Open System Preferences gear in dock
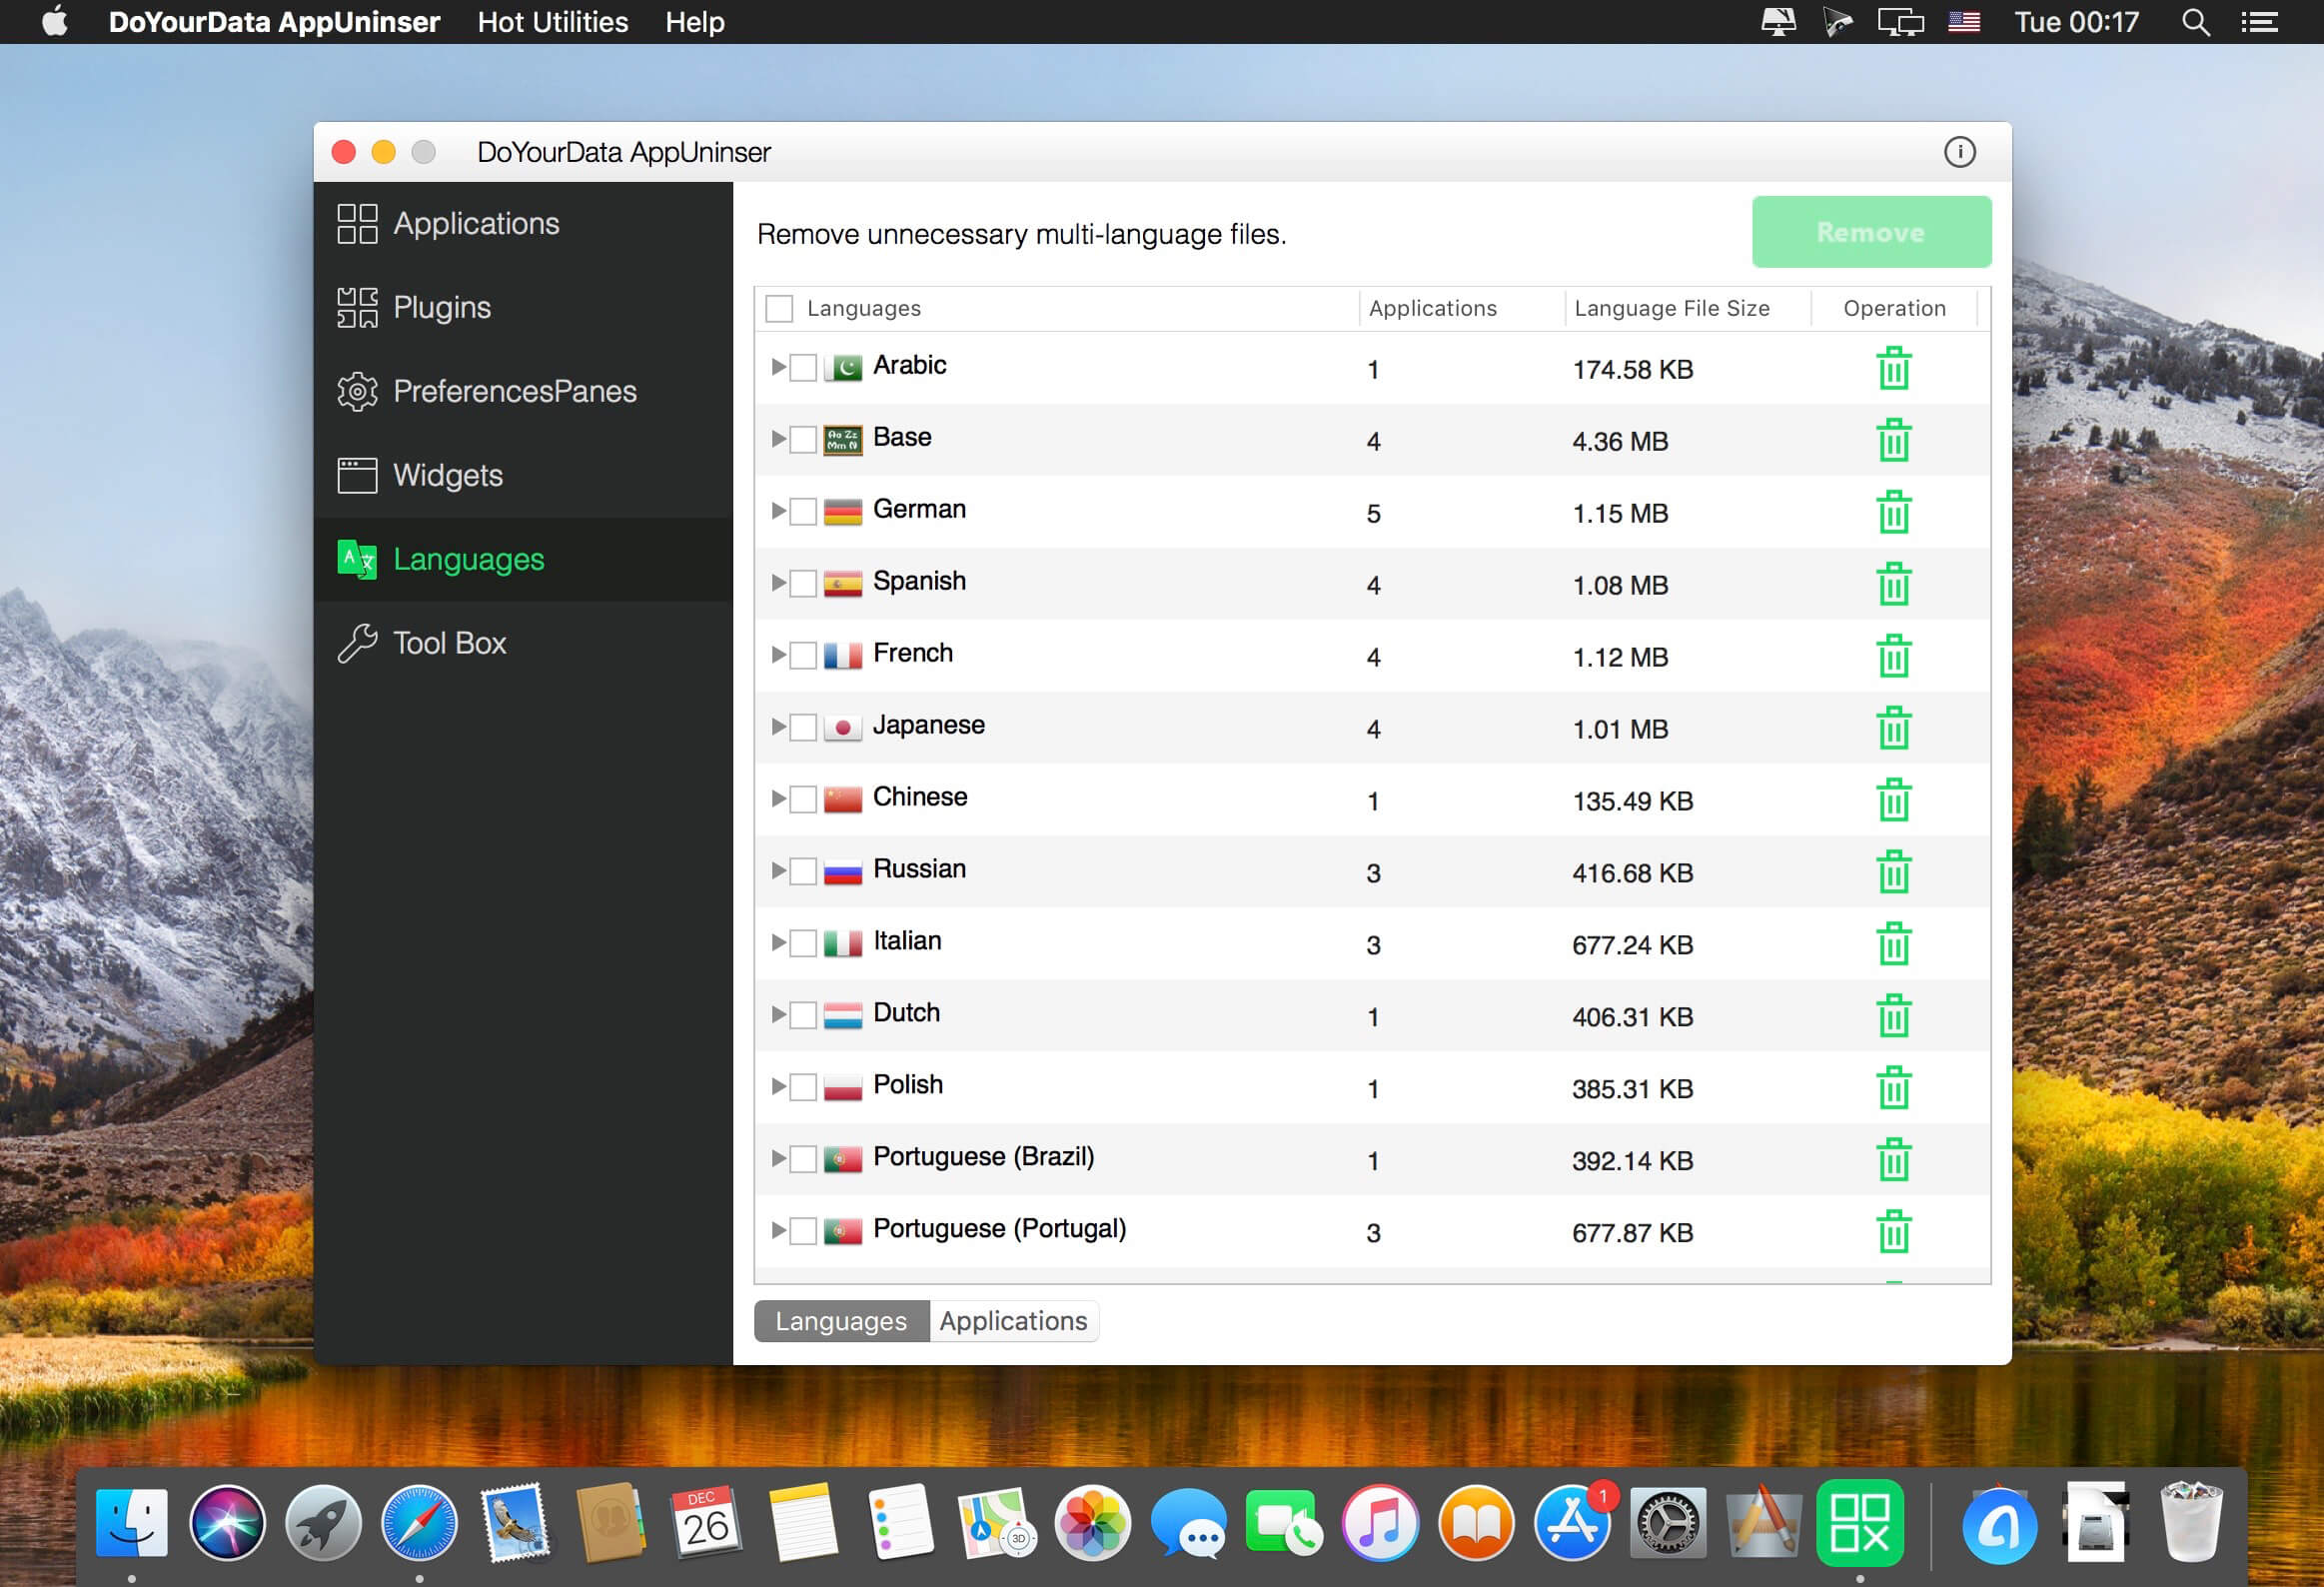Screen dimensions: 2324x1587 point(1667,1522)
